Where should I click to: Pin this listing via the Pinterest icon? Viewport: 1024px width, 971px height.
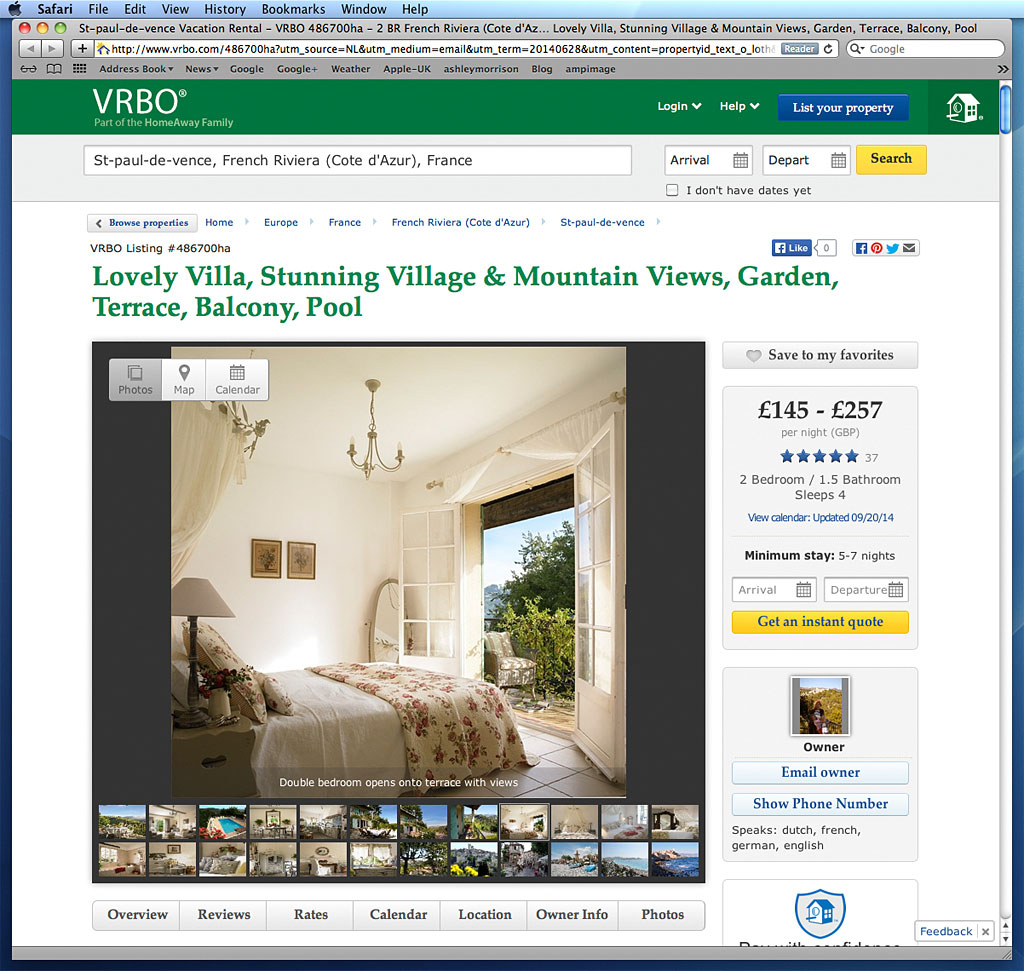(x=875, y=248)
